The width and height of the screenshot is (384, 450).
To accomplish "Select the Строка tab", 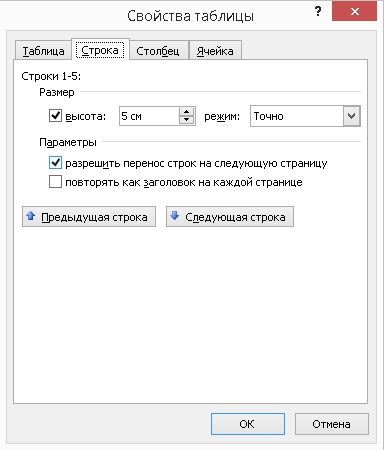I will click(x=100, y=50).
